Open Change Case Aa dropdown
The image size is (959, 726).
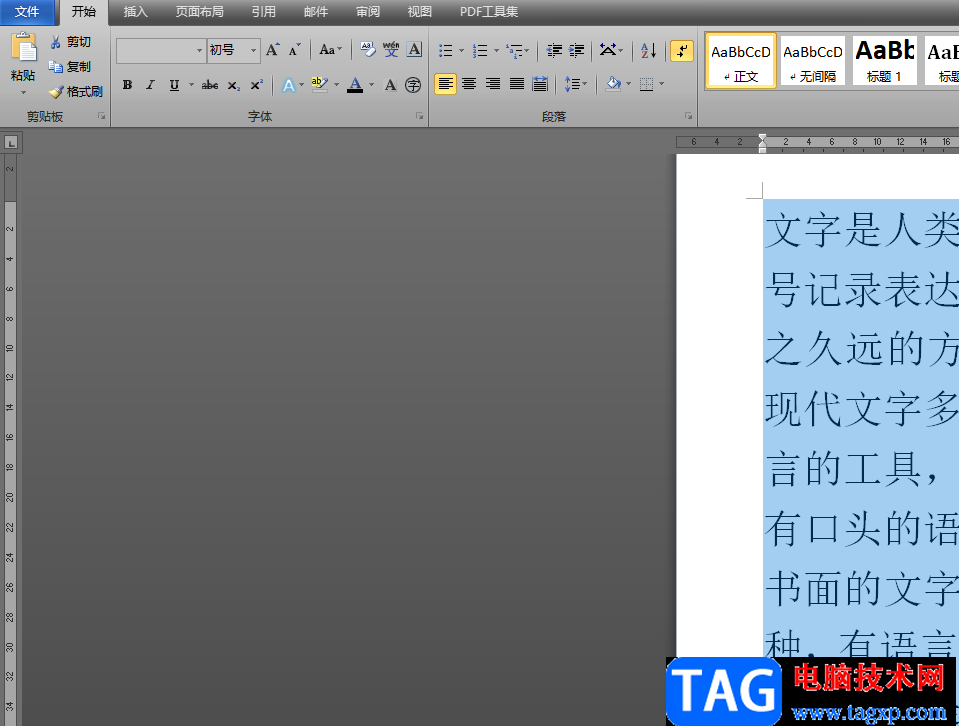330,50
